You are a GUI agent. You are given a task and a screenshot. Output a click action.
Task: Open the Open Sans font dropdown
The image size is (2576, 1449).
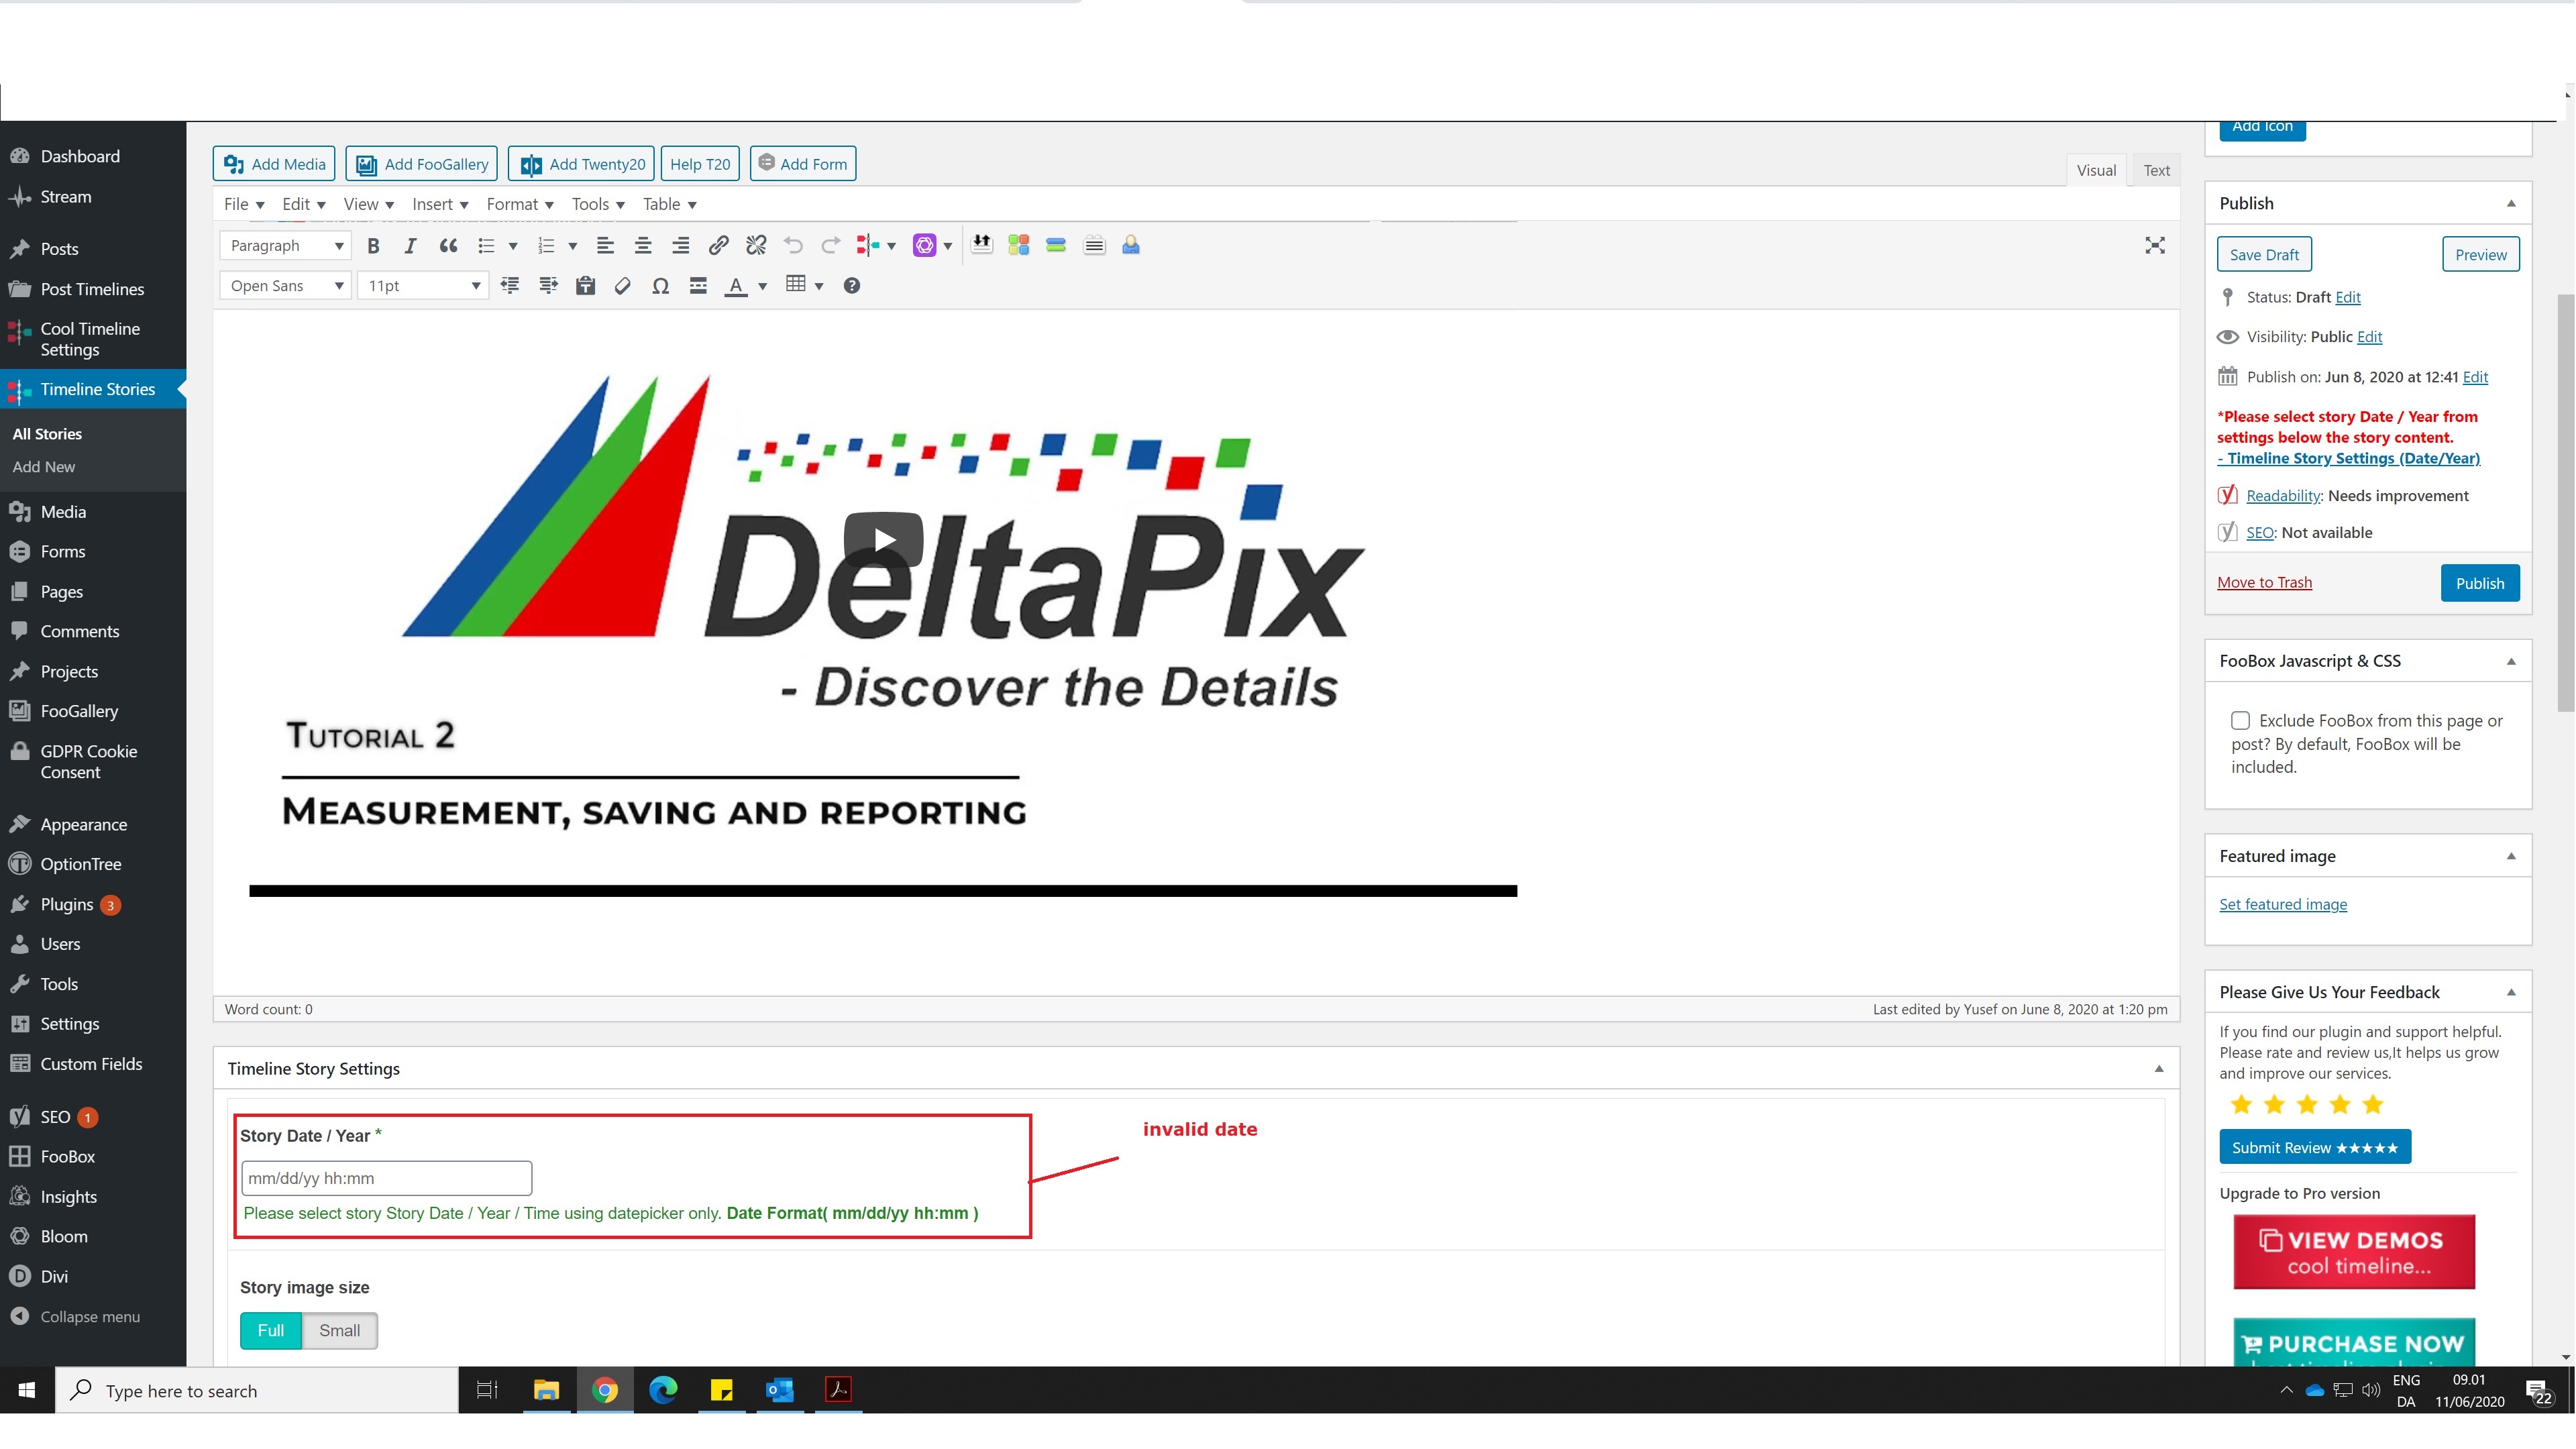point(285,286)
